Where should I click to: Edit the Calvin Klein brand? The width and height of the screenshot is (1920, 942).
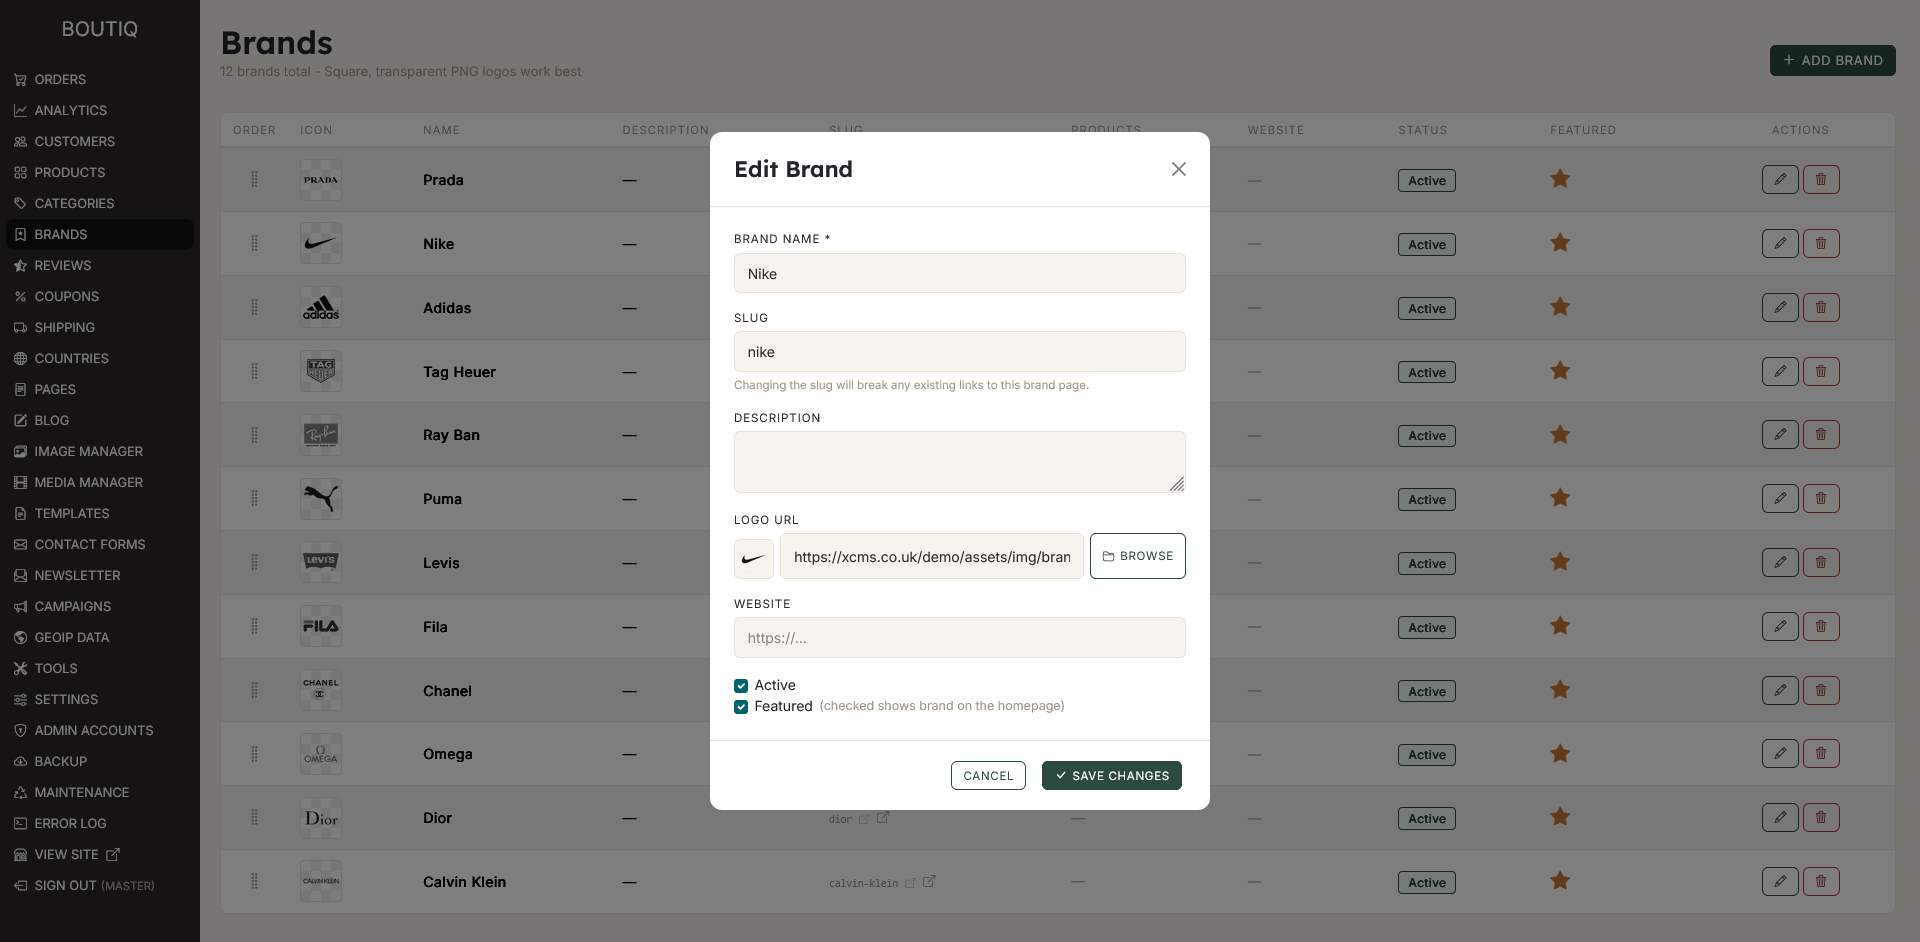1780,882
